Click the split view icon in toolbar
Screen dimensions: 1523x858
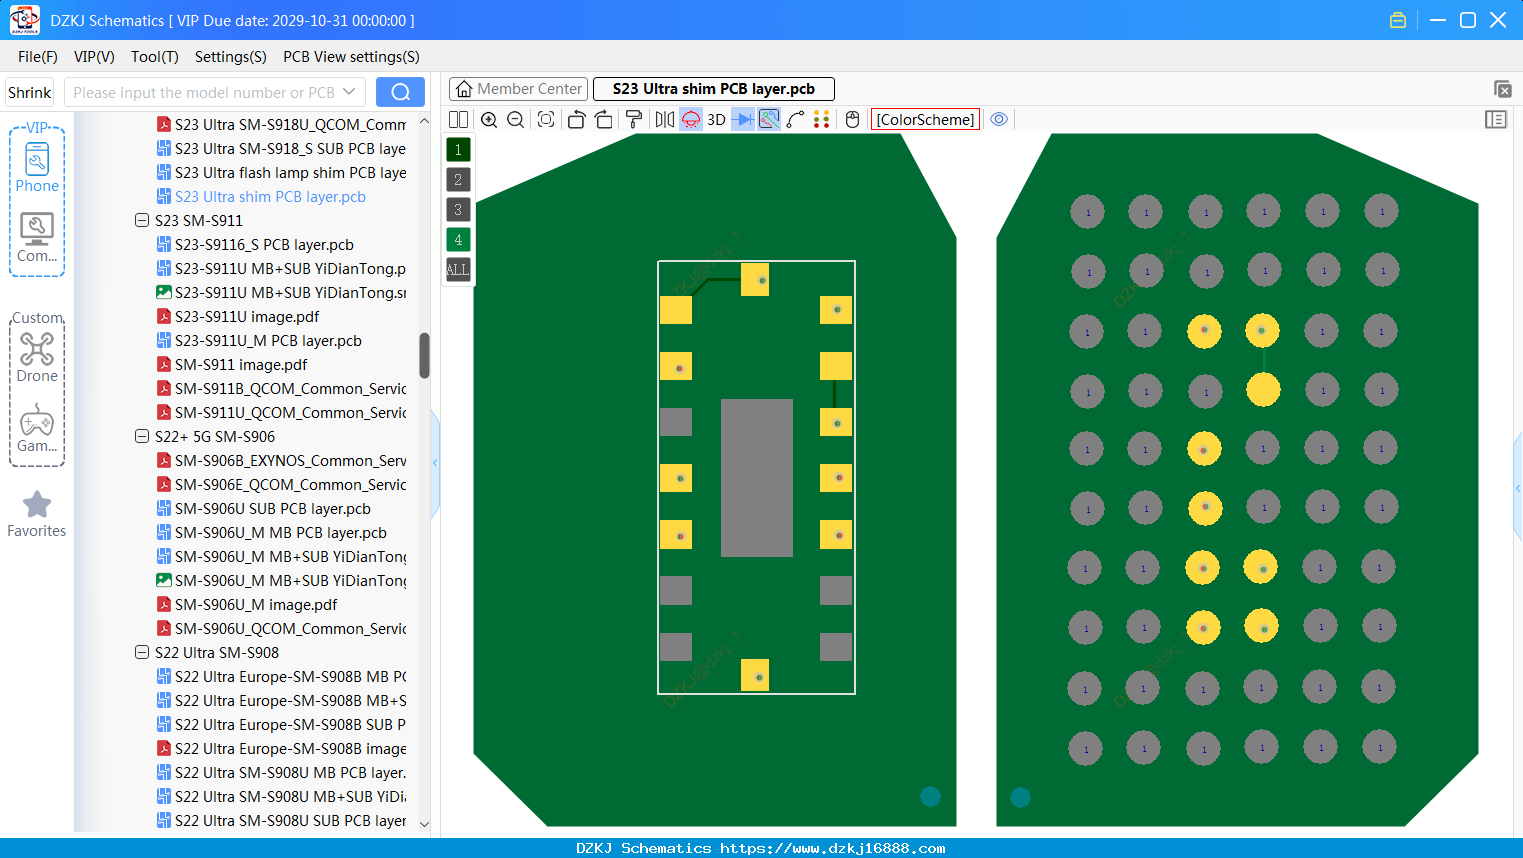pyautogui.click(x=458, y=120)
